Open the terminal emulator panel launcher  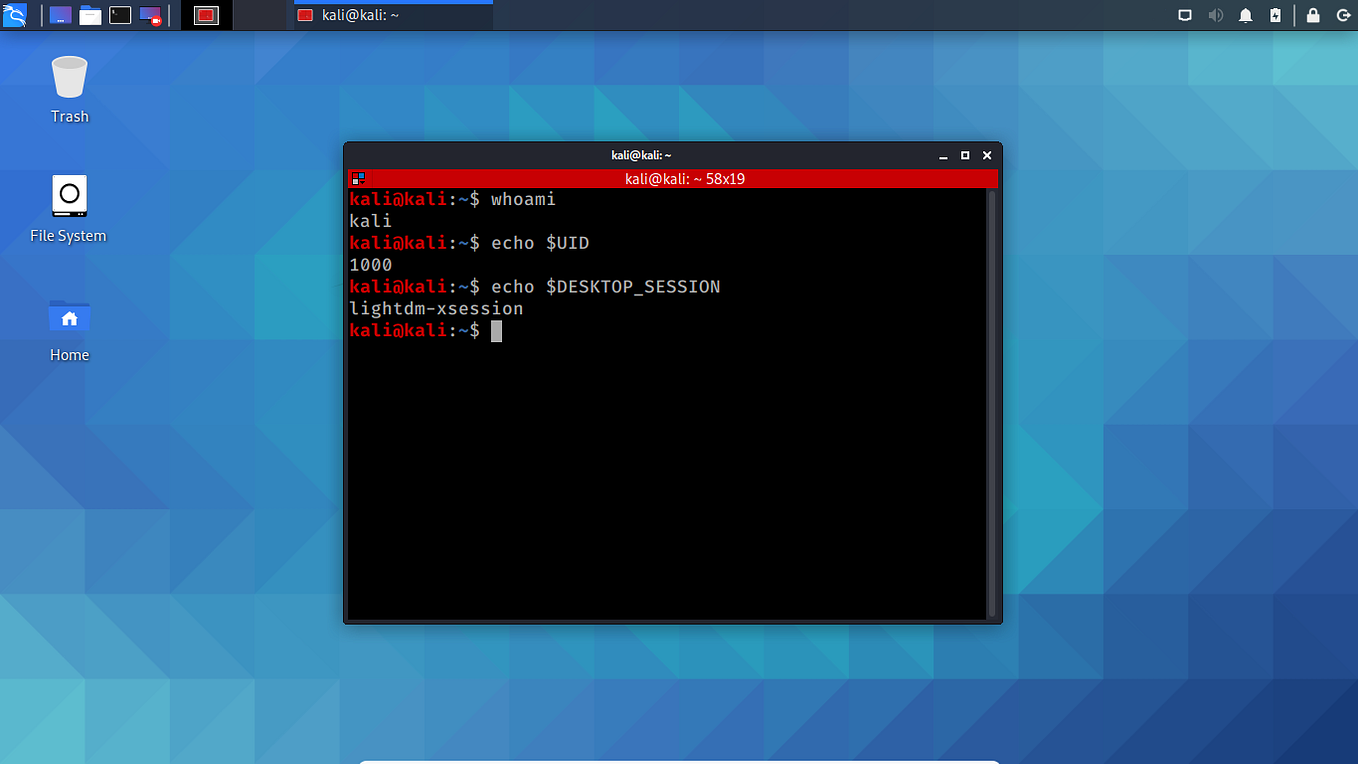click(x=119, y=15)
